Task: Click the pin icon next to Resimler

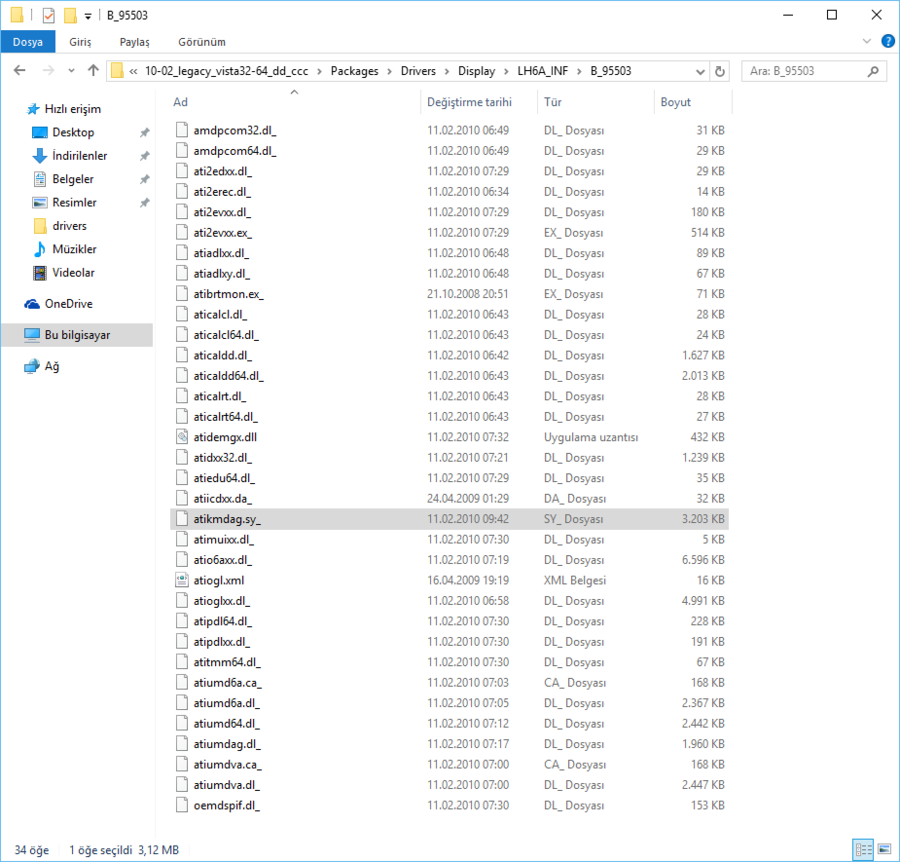Action: point(145,203)
